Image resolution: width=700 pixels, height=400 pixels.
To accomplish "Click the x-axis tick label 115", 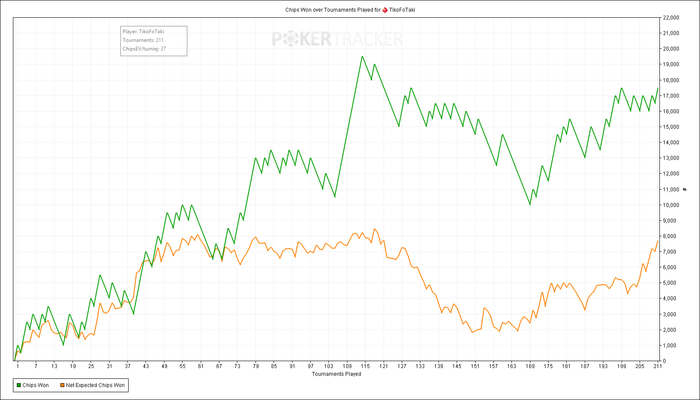I will pos(365,366).
